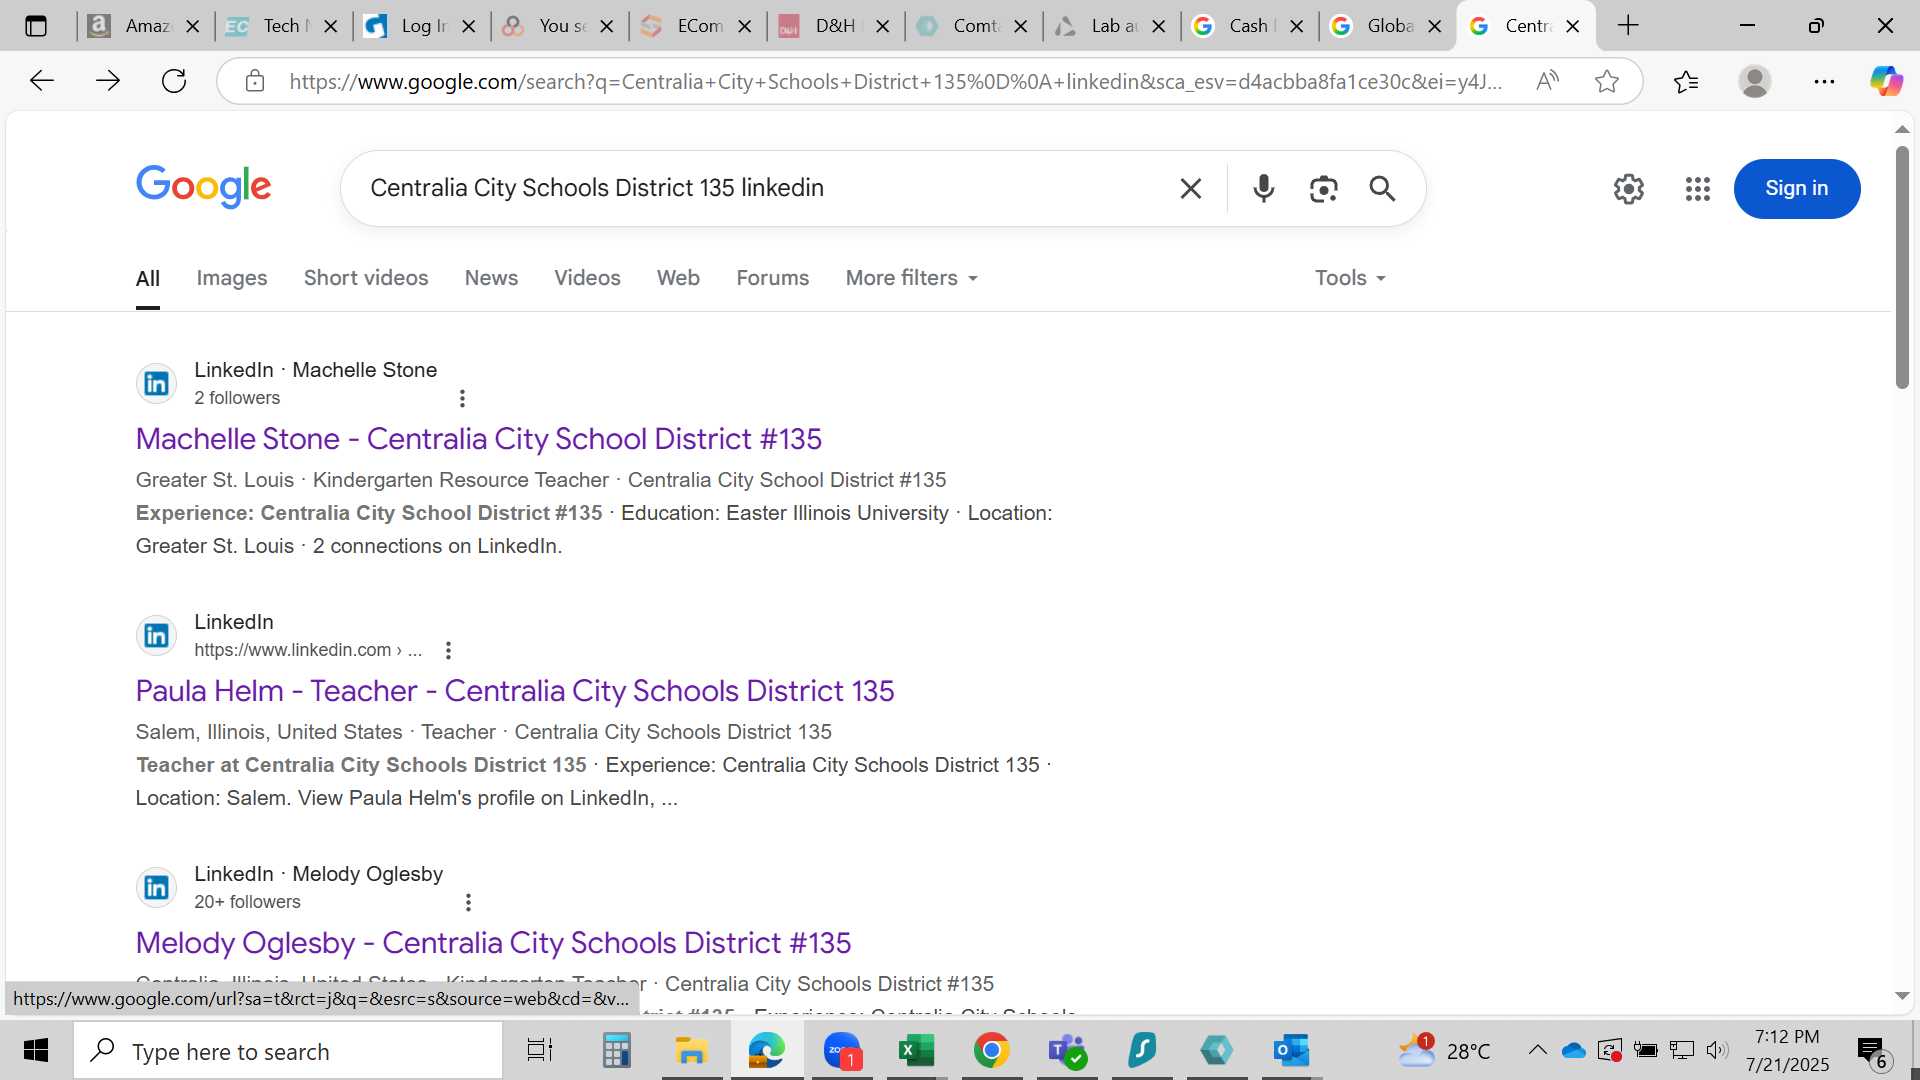Select the All results tab
1920x1080 pixels.
point(148,278)
